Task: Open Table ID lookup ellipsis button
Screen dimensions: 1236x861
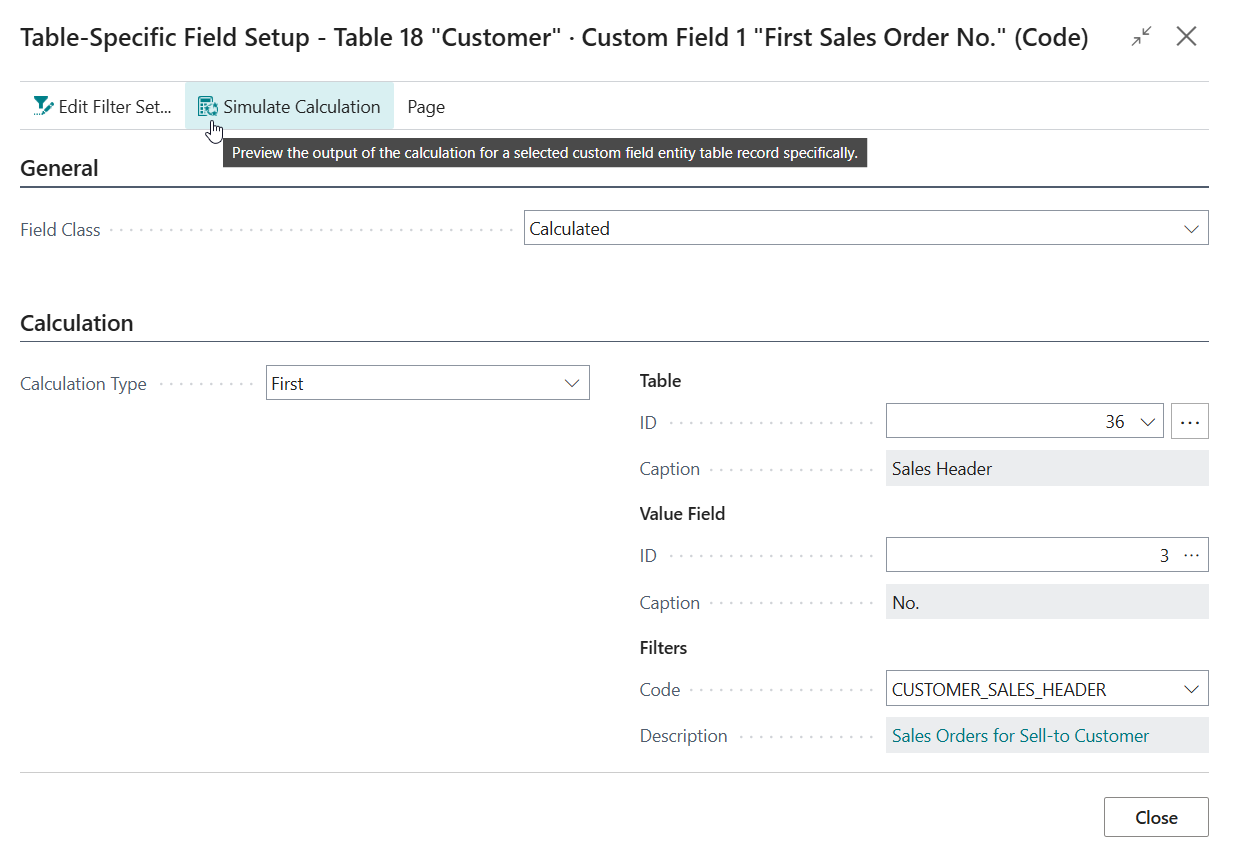Action: pyautogui.click(x=1189, y=422)
